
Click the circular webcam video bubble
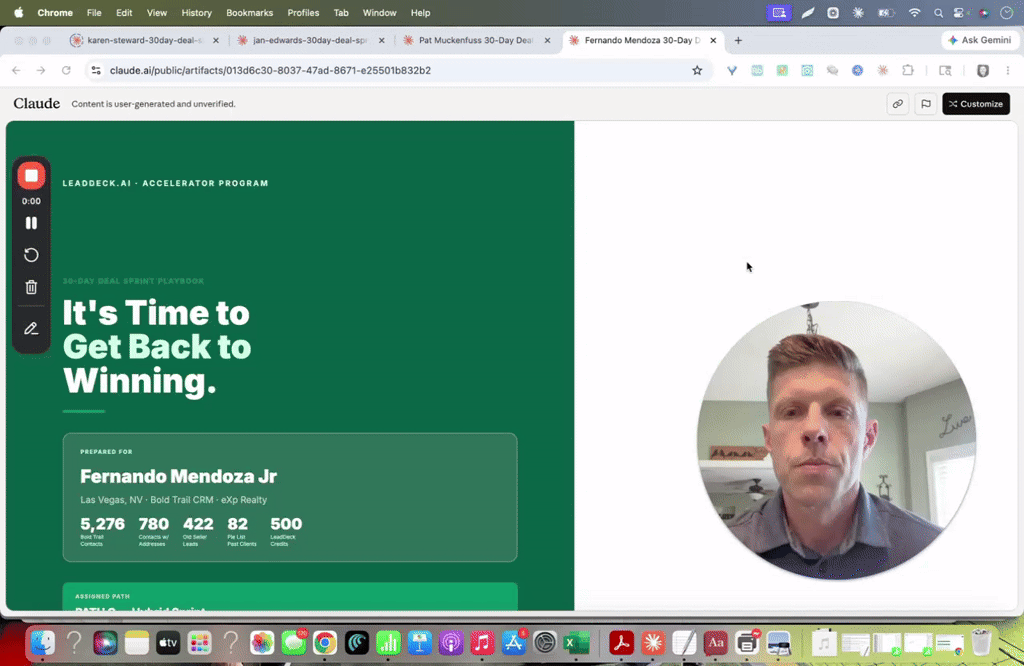836,440
